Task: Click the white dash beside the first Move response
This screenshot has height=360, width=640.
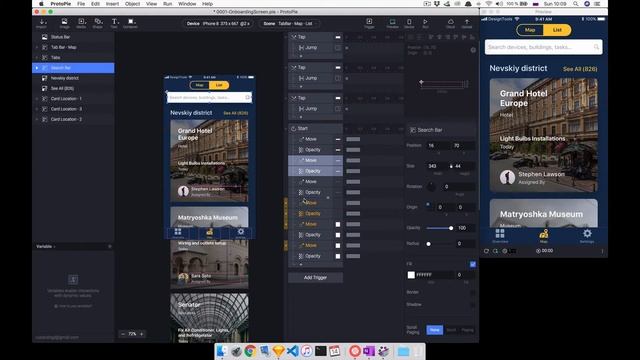Action: coord(338,139)
